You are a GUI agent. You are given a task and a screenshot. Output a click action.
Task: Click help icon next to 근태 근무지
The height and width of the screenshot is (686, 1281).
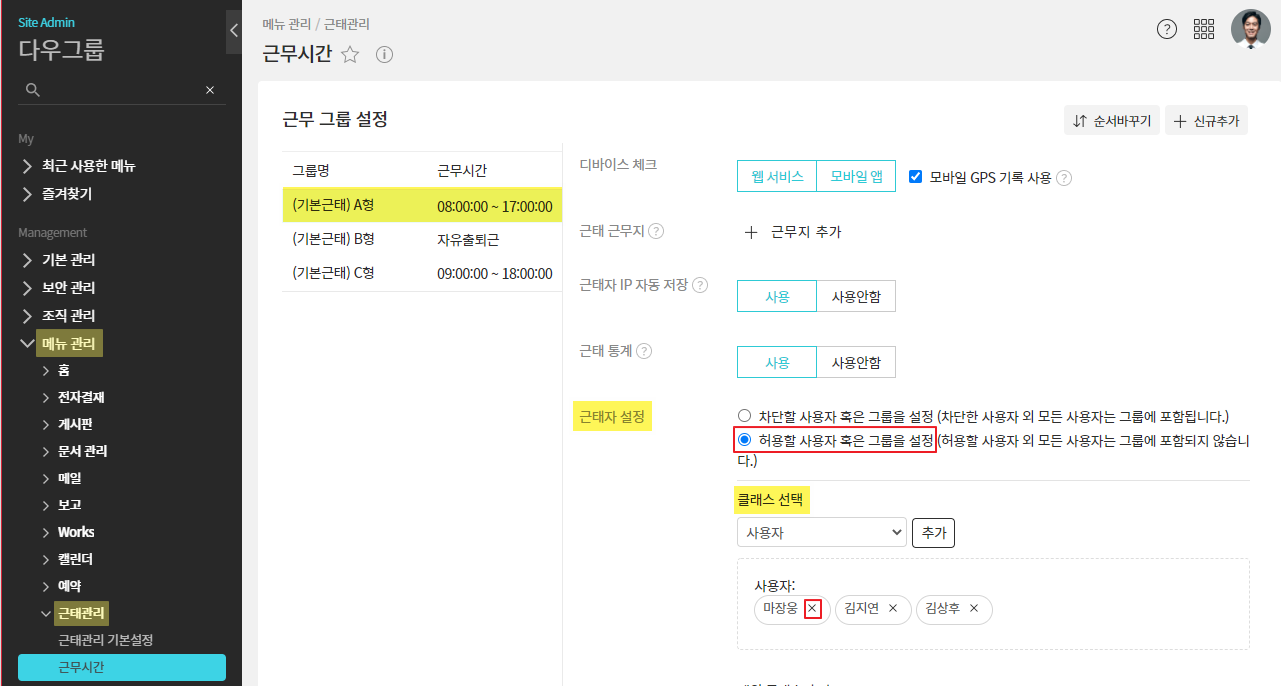(656, 231)
